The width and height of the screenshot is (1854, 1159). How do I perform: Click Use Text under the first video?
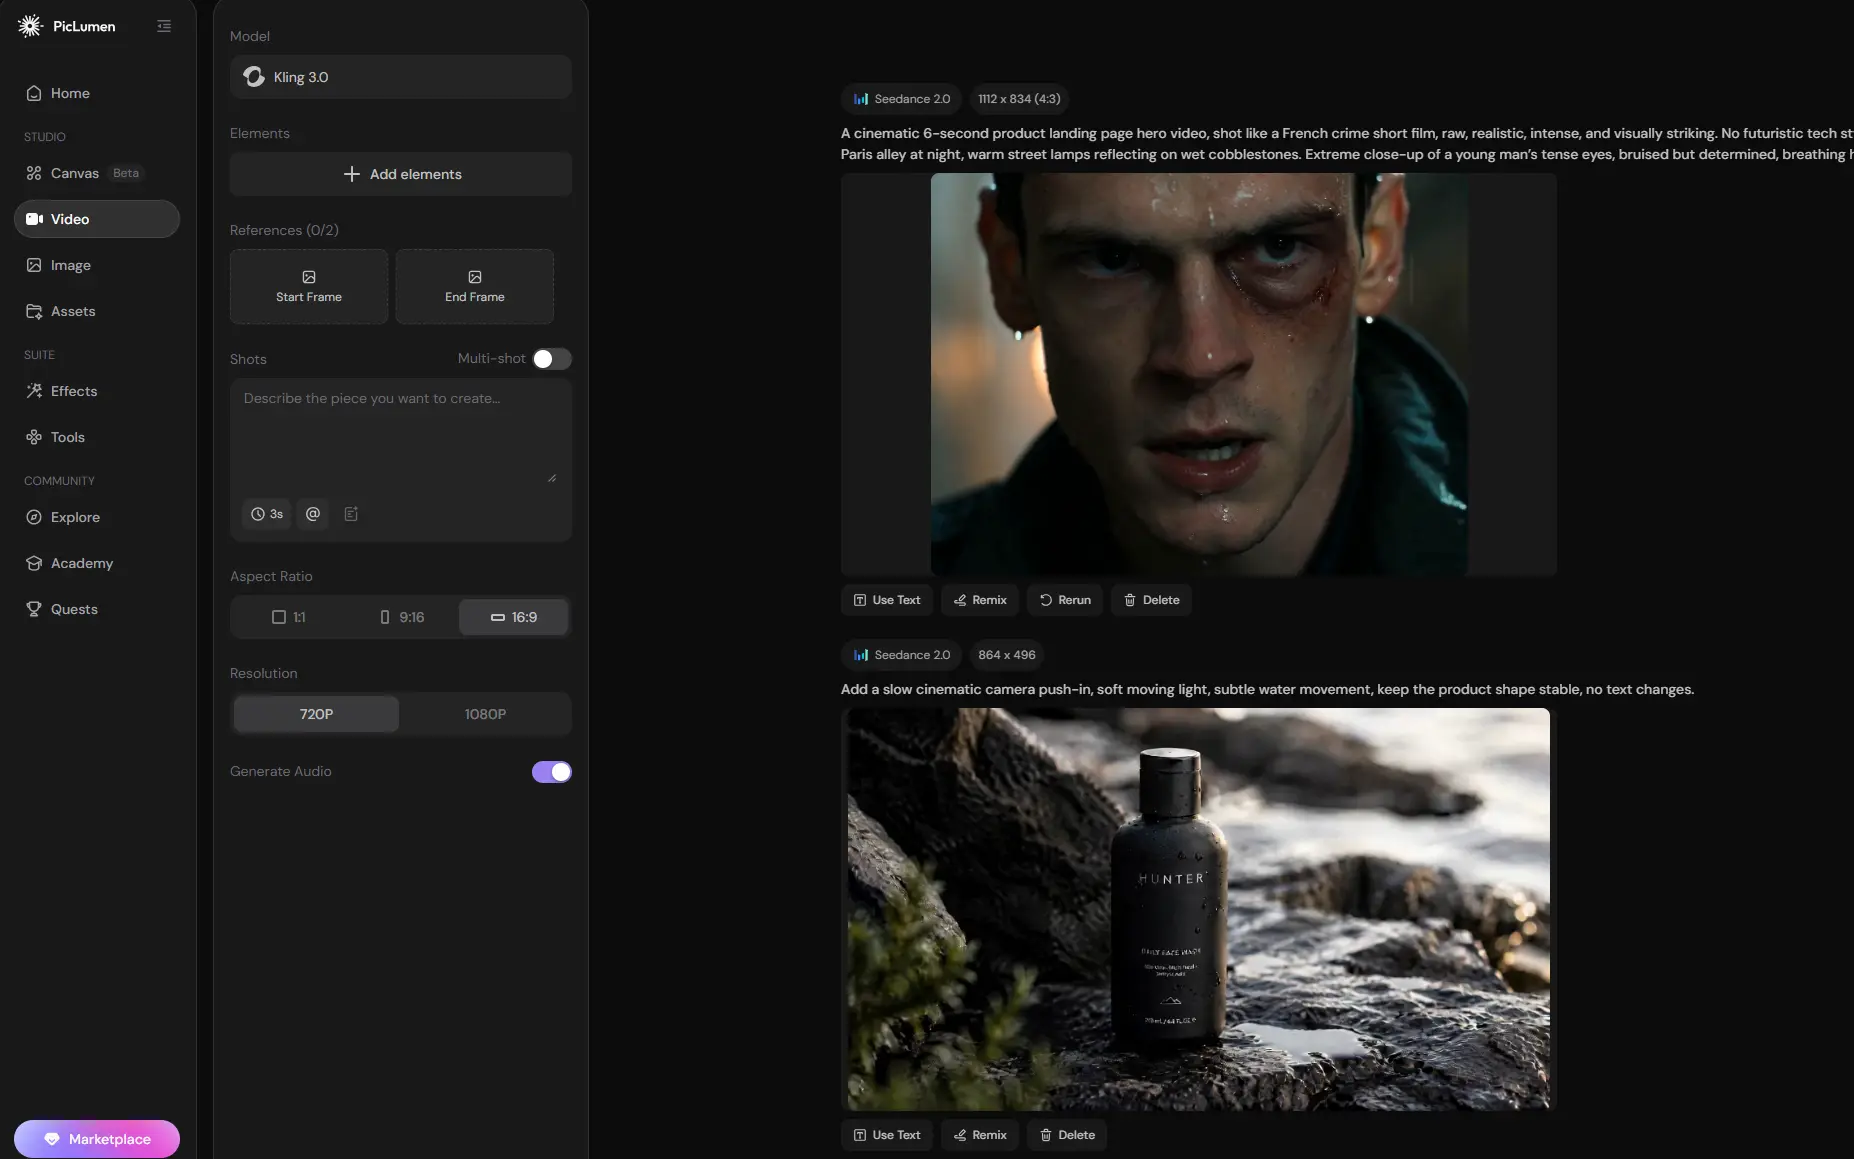(x=887, y=600)
